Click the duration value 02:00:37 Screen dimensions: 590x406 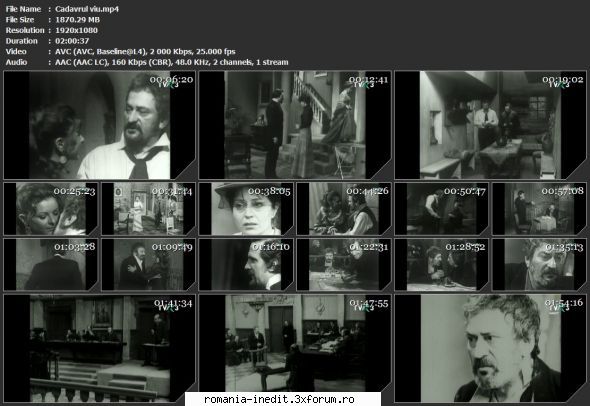(72, 41)
